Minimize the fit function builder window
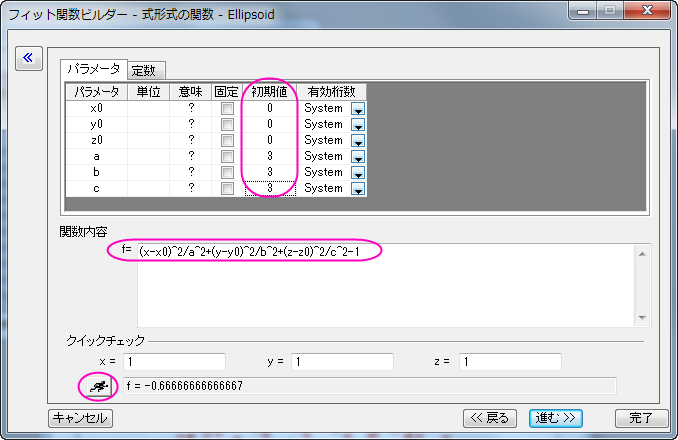The width and height of the screenshot is (678, 440). click(x=583, y=10)
